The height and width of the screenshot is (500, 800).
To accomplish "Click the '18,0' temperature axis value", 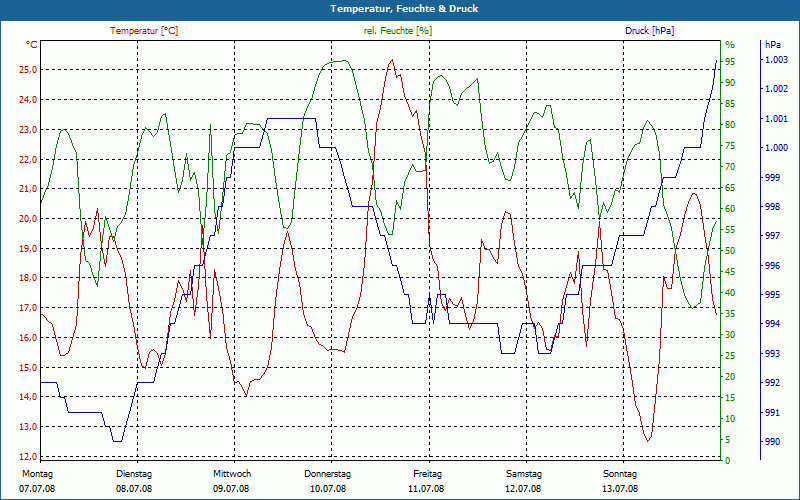I will (x=28, y=278).
